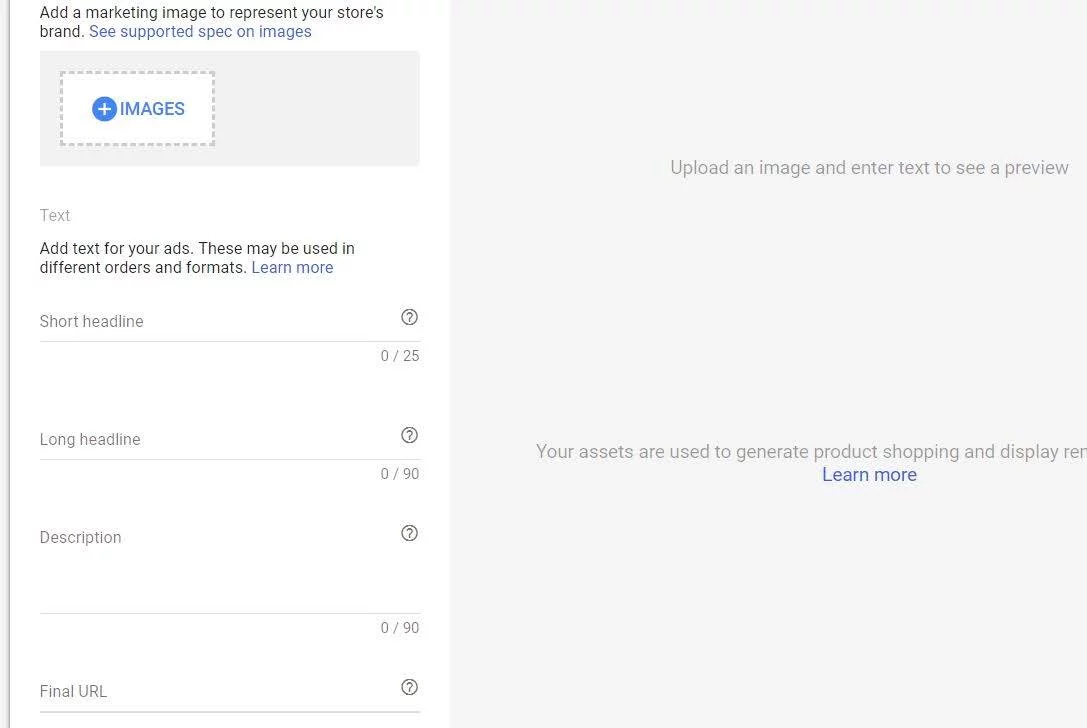Click the Description 0 / 90 character counter
The width and height of the screenshot is (1087, 728).
[x=399, y=628]
